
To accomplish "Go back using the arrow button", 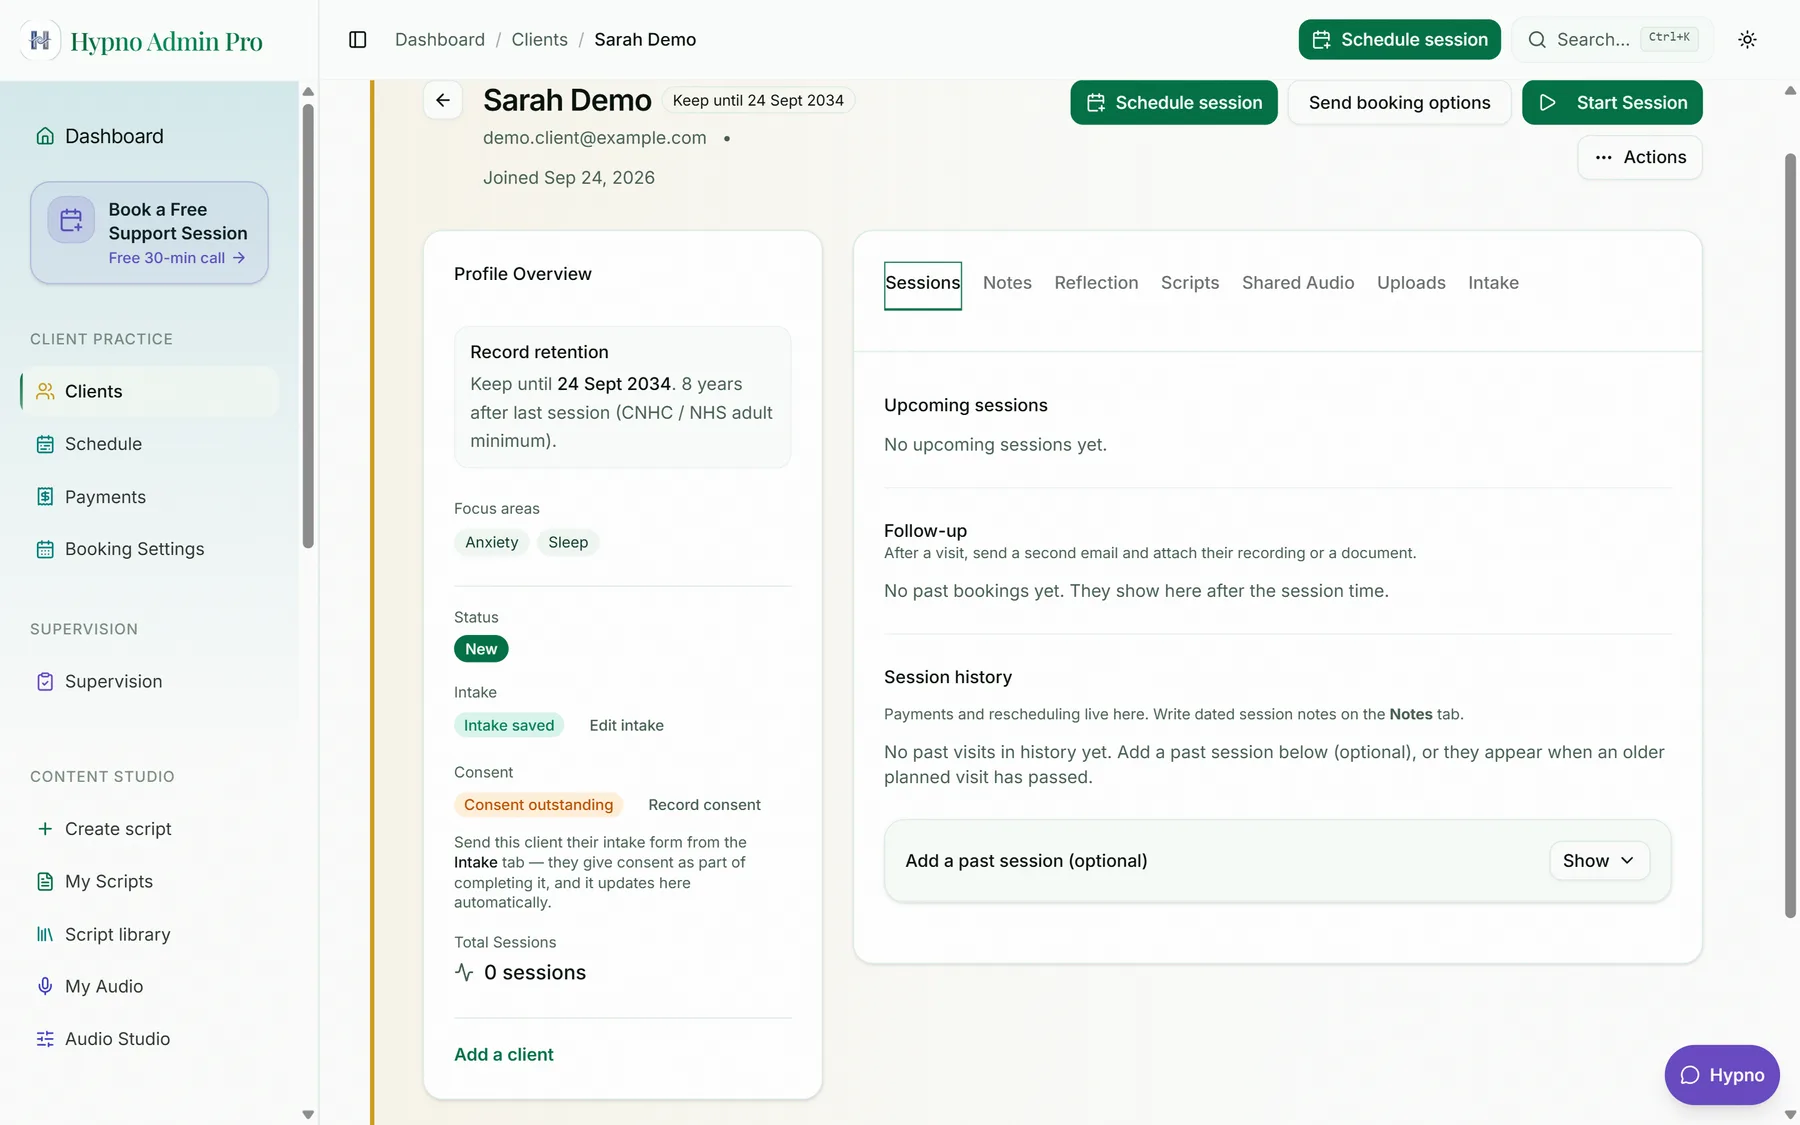I will coord(443,100).
